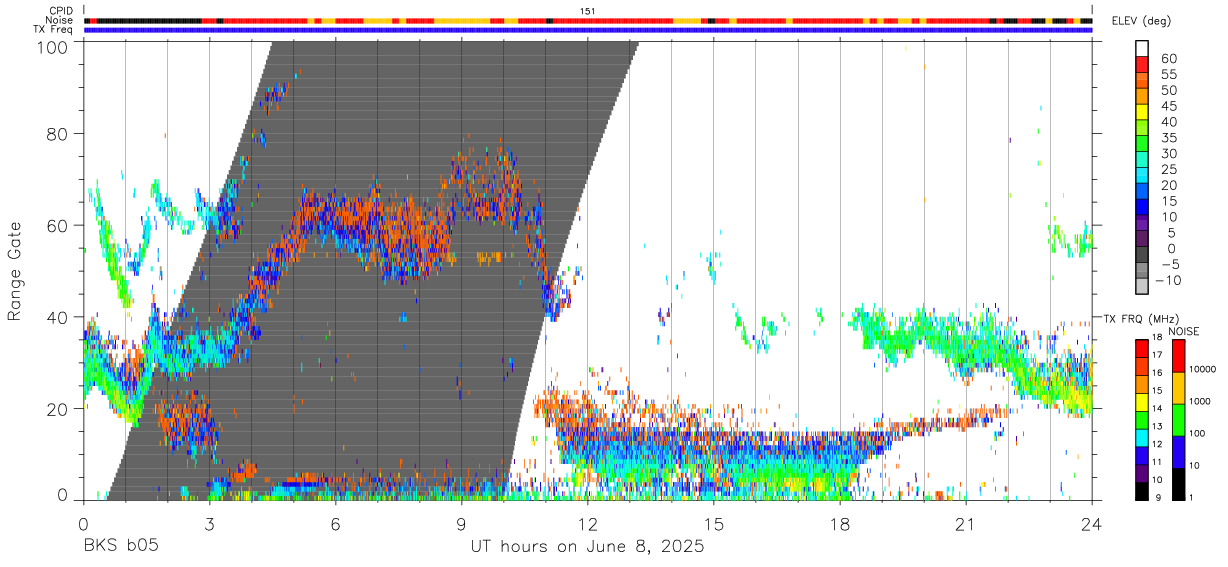
Task: Click the dark gray 0-degree elevation segment
Action: point(1143,255)
